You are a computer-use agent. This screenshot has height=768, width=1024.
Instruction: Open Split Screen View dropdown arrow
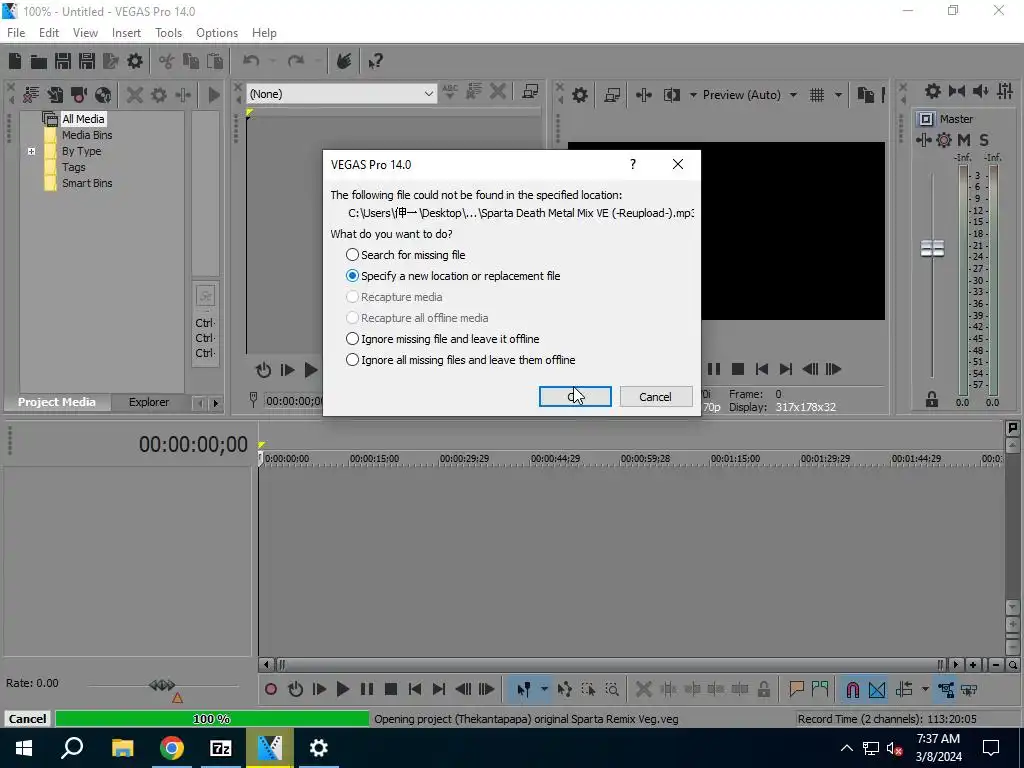tap(693, 95)
